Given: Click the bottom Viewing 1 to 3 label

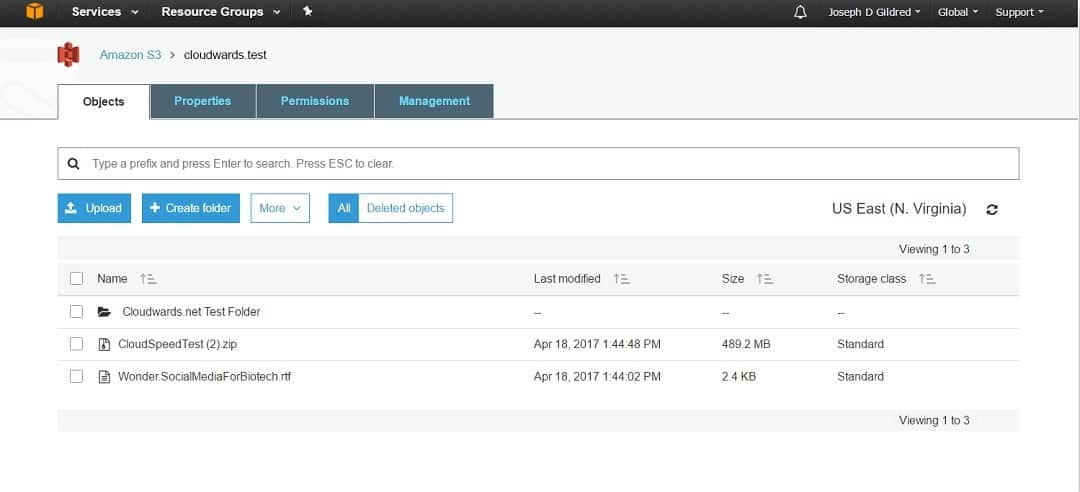Looking at the screenshot, I should 934,420.
